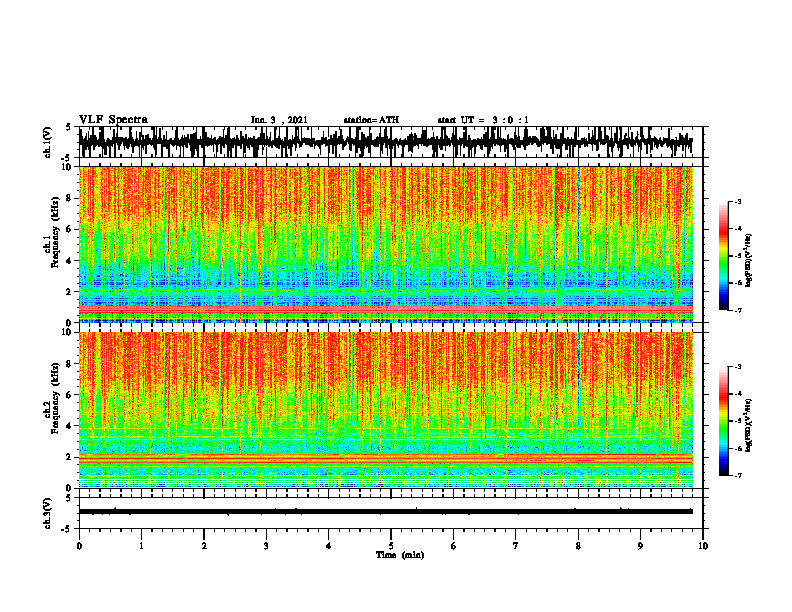Click the "-3" tick on ch.2 colorbar
The height and width of the screenshot is (612, 792).
(737, 367)
